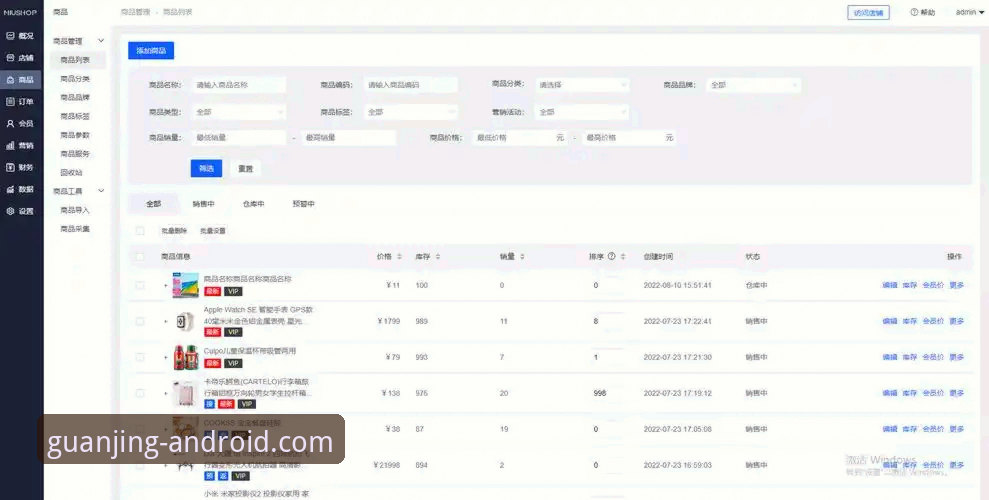Click 库存 for the ¥79 Culpo row

tap(910, 358)
